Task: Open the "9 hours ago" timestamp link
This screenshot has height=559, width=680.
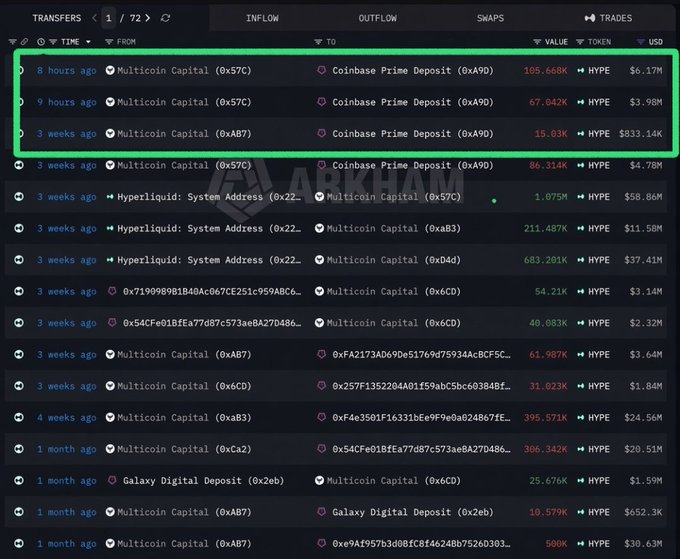Action: point(66,102)
